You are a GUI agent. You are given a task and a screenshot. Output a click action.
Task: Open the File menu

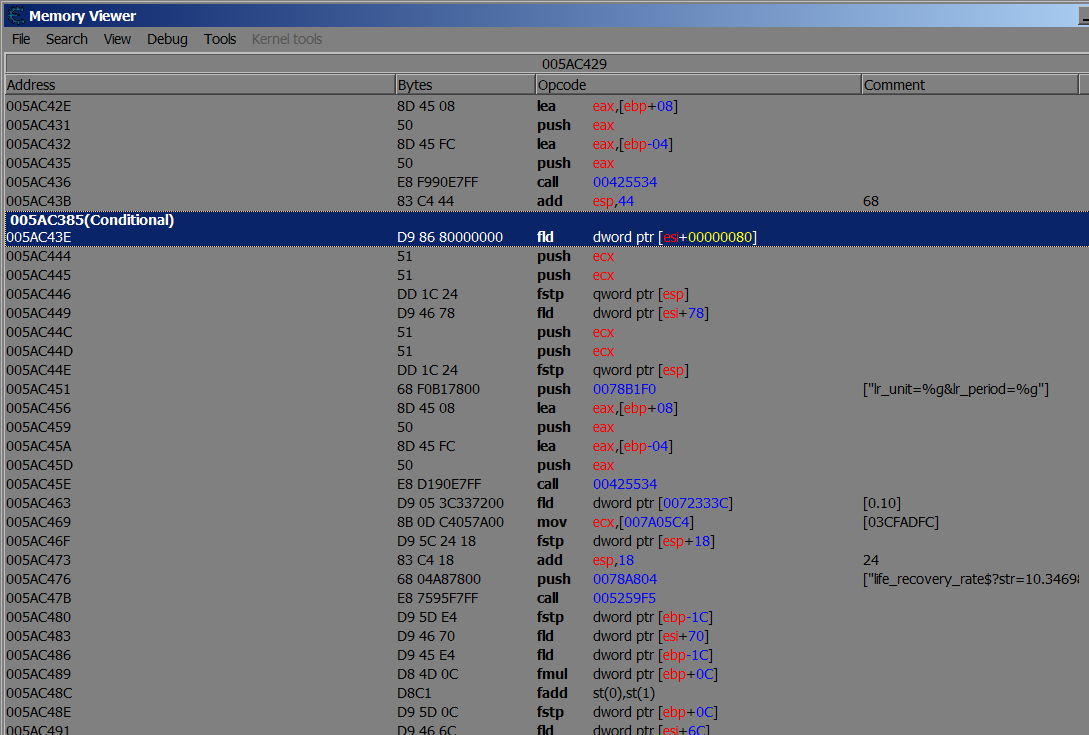point(21,39)
